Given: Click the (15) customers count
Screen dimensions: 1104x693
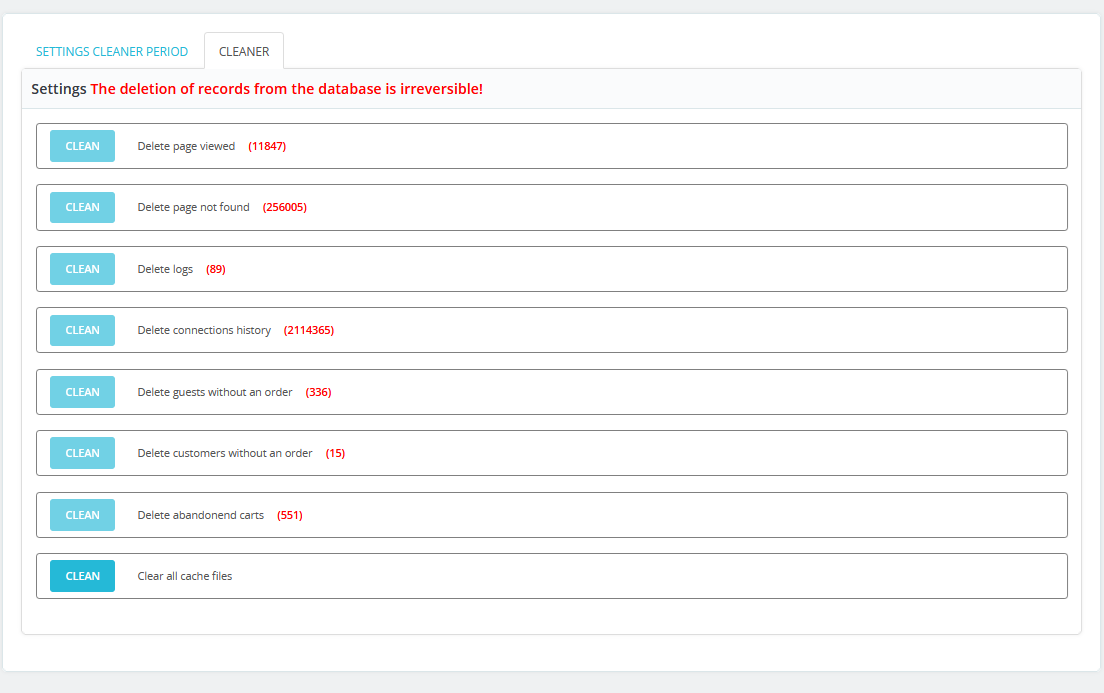Looking at the screenshot, I should (335, 454).
